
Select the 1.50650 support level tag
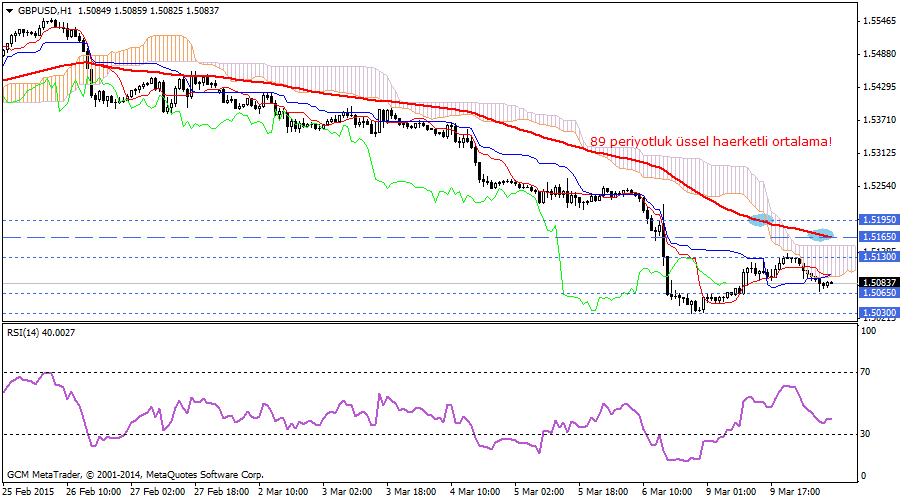click(x=879, y=294)
